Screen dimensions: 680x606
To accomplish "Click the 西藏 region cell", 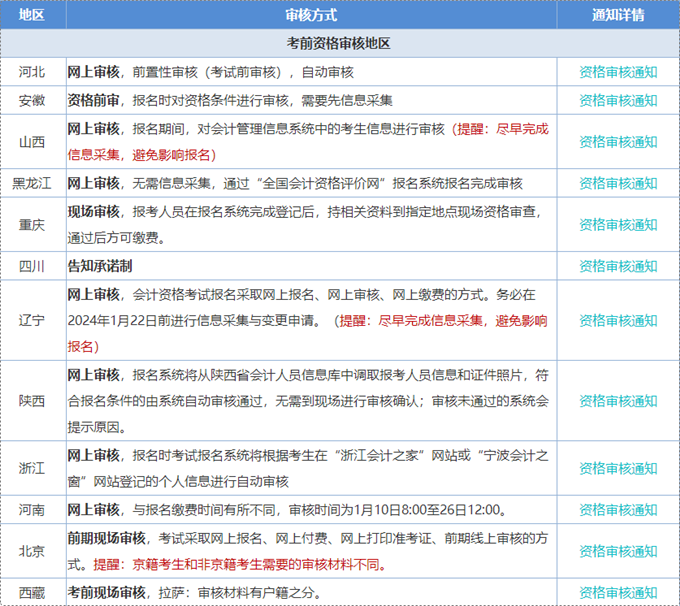I will (x=32, y=593).
